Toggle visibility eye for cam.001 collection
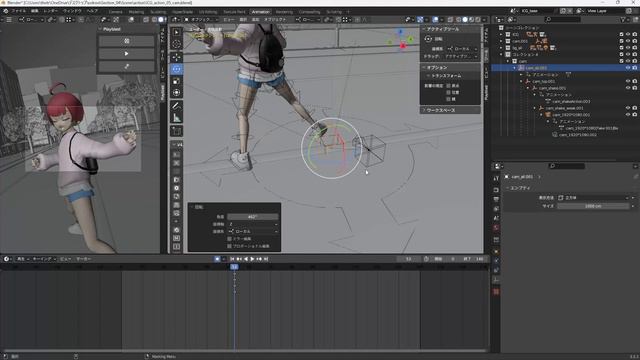The width and height of the screenshot is (640, 360). (x=628, y=41)
